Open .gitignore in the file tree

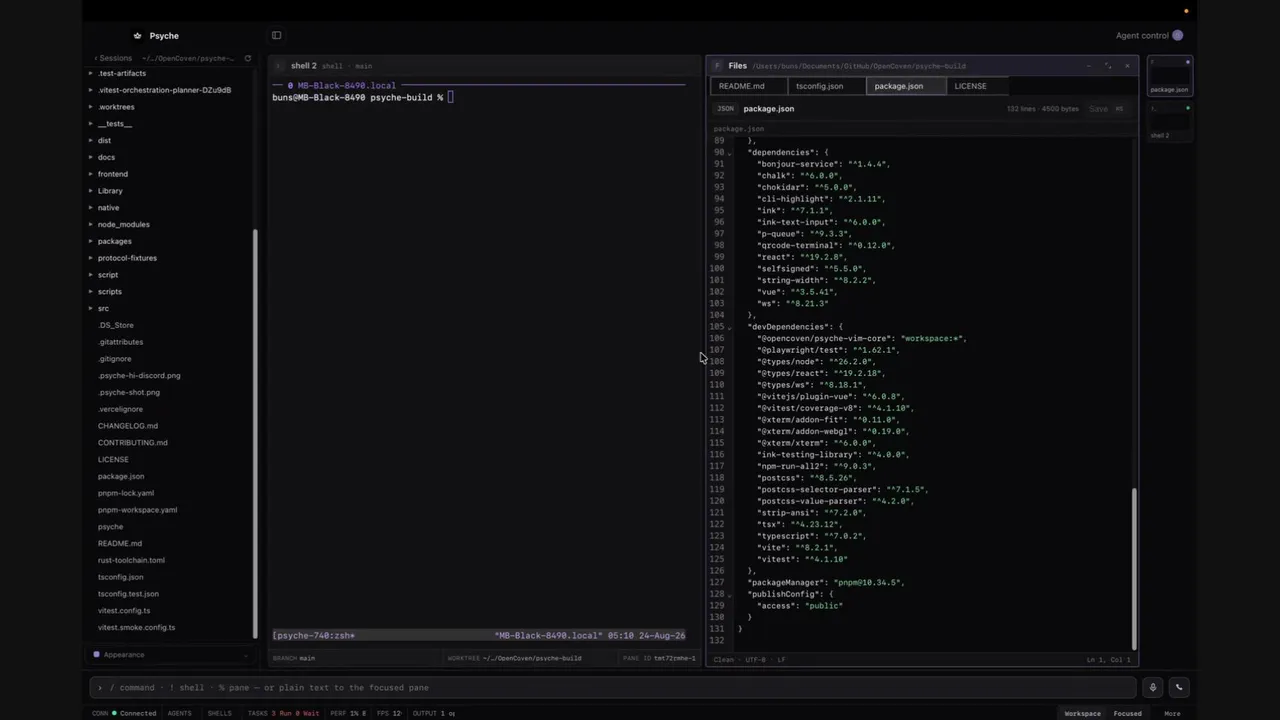(x=114, y=358)
